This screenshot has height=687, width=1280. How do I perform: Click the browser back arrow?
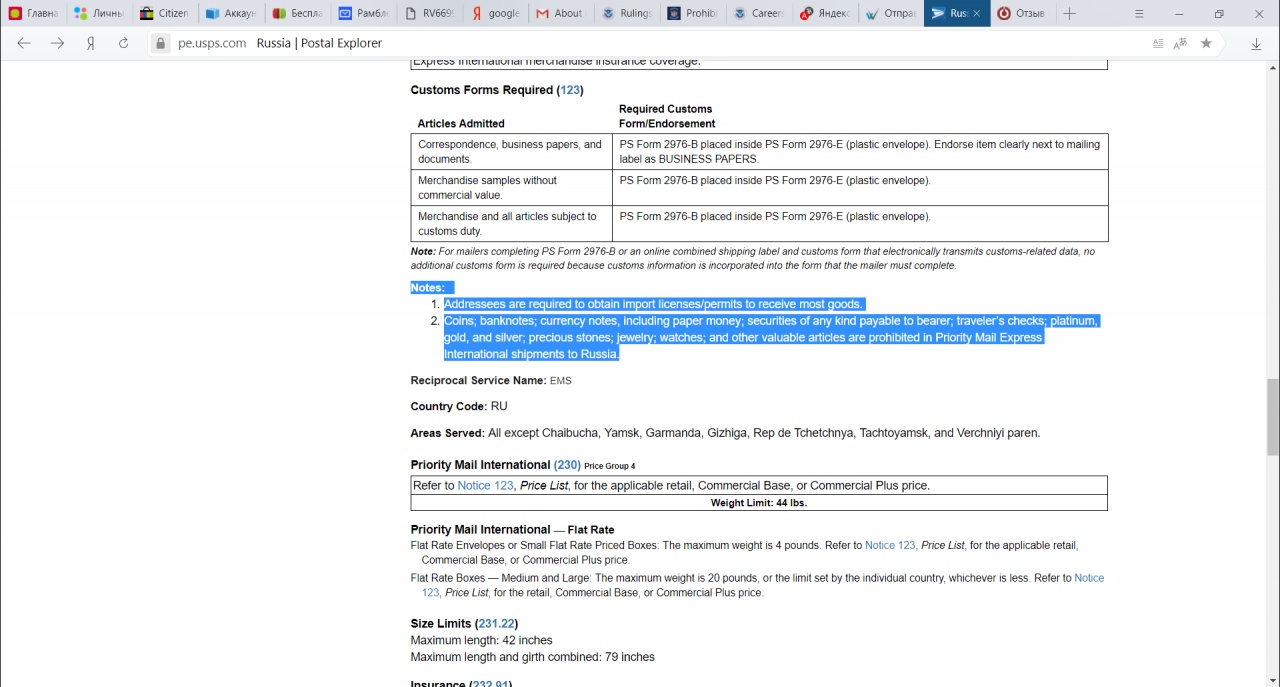[x=24, y=43]
